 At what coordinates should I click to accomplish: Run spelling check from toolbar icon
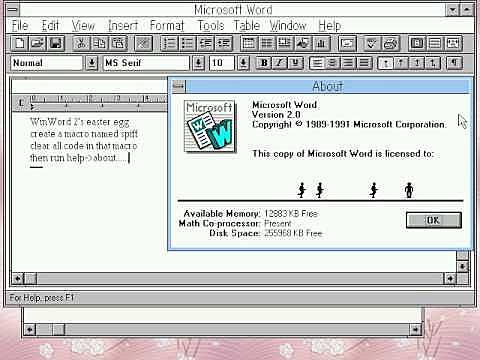372,43
